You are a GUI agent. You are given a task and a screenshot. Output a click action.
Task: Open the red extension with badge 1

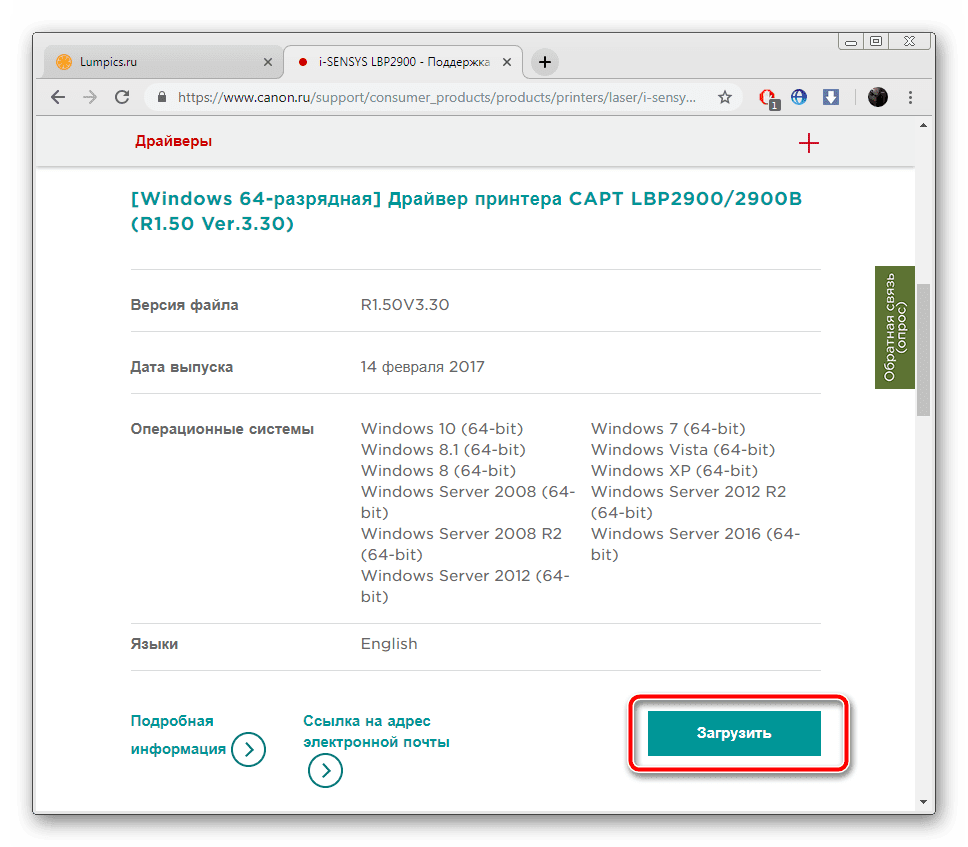[769, 98]
